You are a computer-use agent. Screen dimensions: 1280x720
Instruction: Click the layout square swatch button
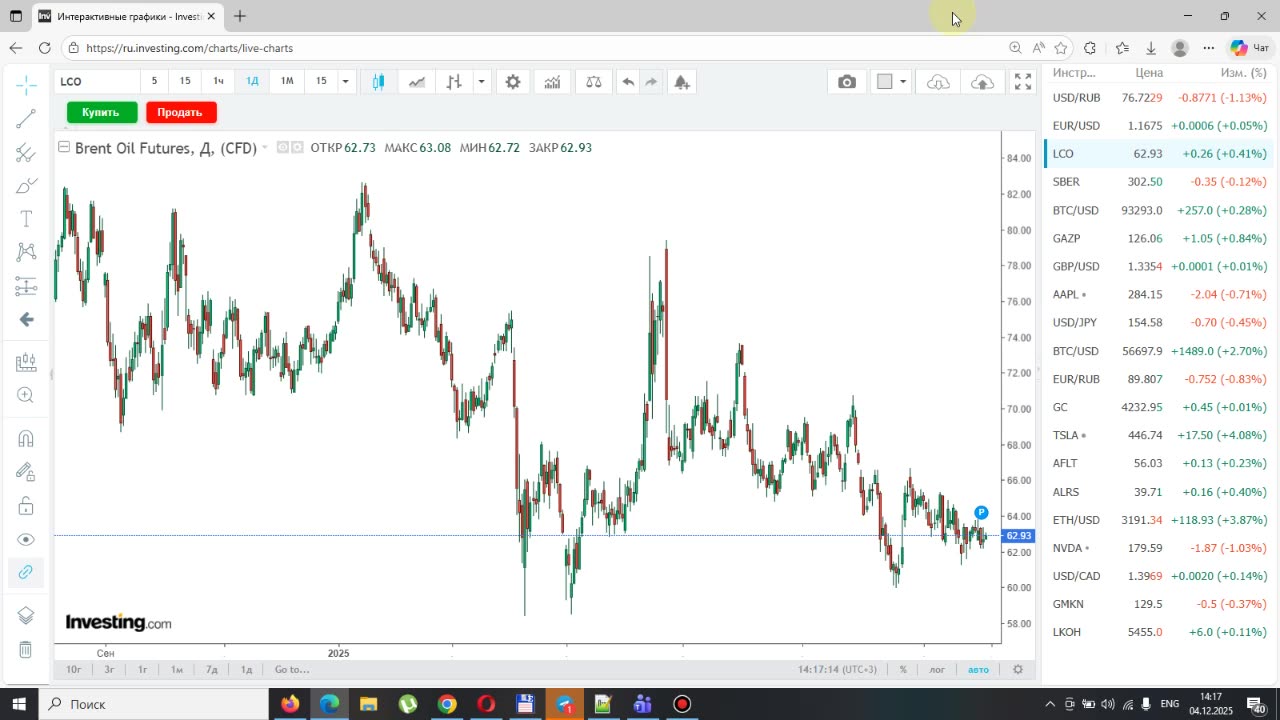coord(884,82)
